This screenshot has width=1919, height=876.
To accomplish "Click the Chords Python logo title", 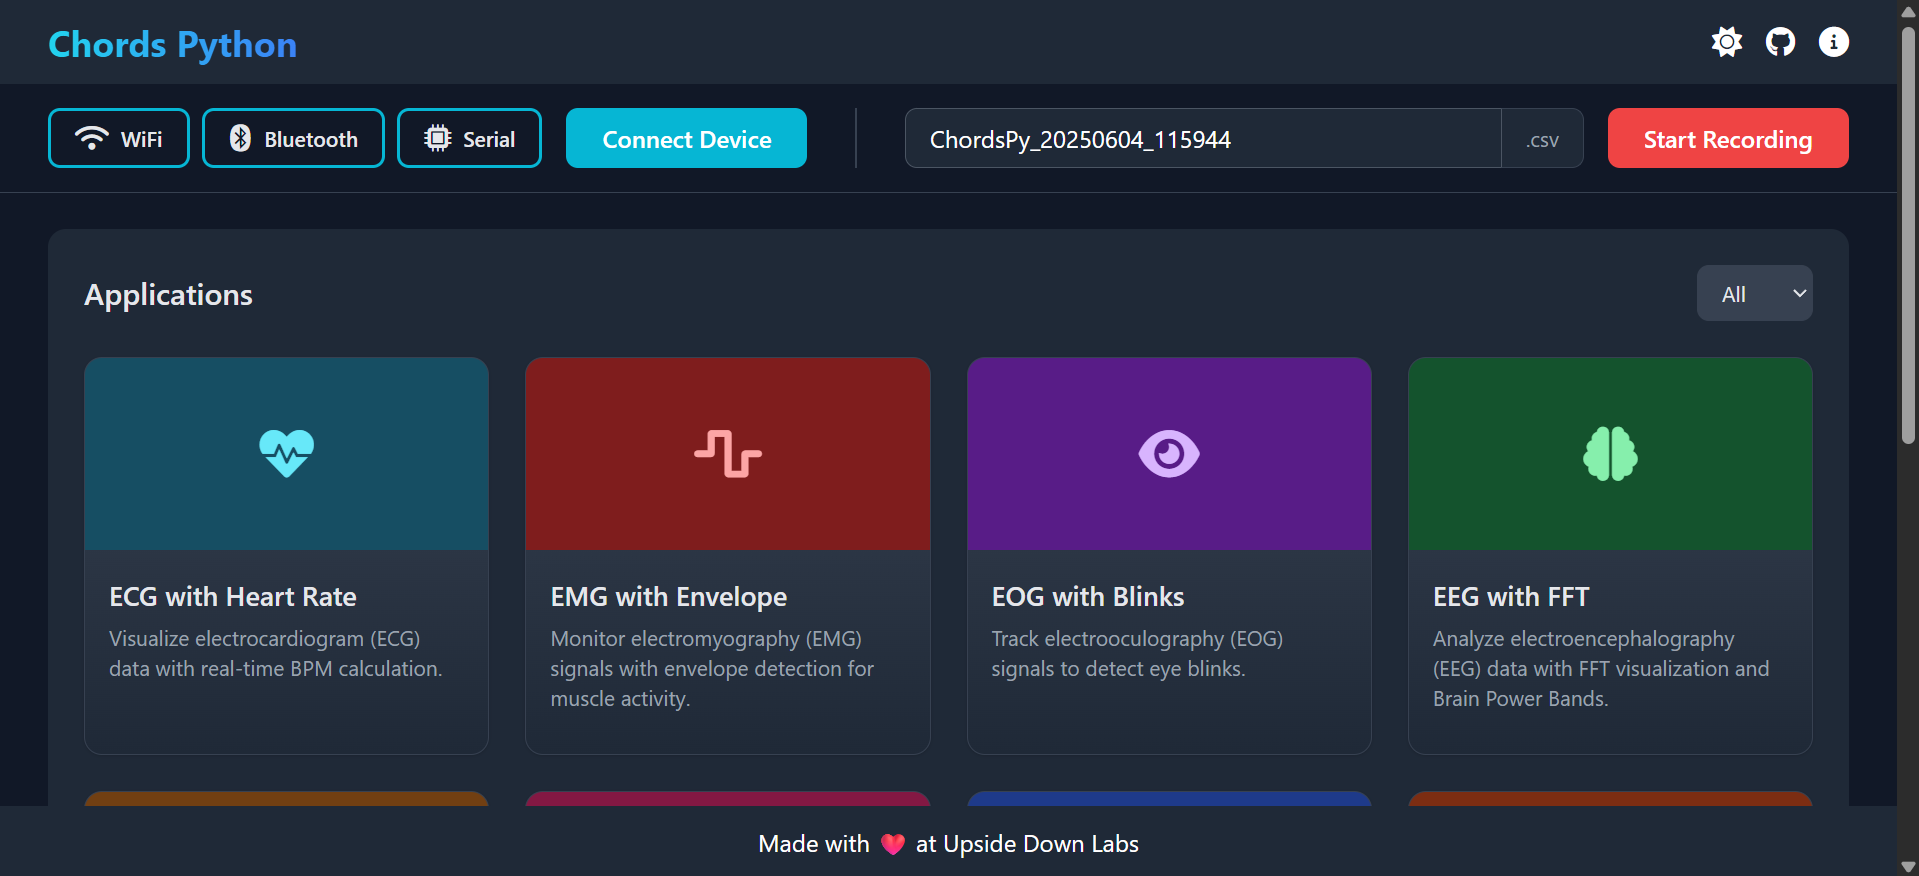I will click(173, 45).
